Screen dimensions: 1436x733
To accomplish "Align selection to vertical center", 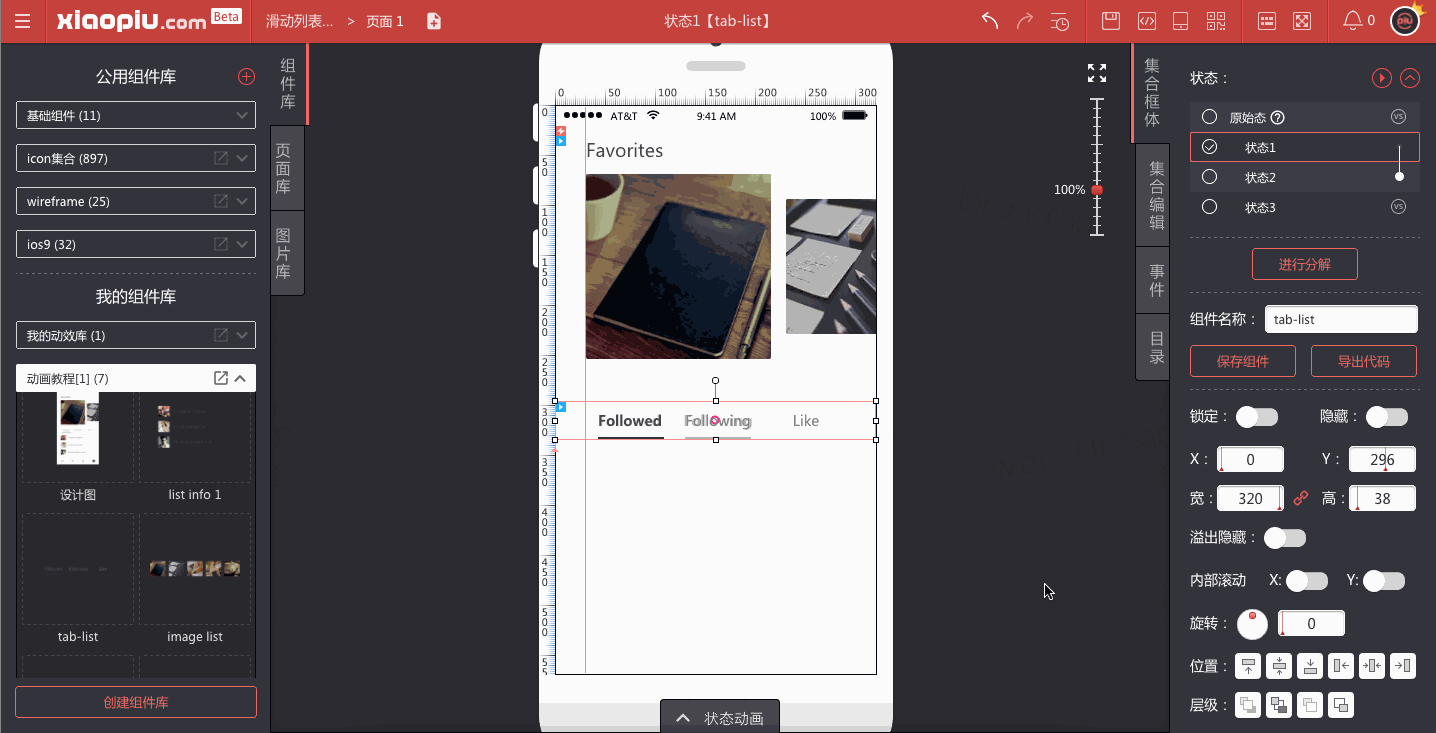I will [x=1279, y=666].
